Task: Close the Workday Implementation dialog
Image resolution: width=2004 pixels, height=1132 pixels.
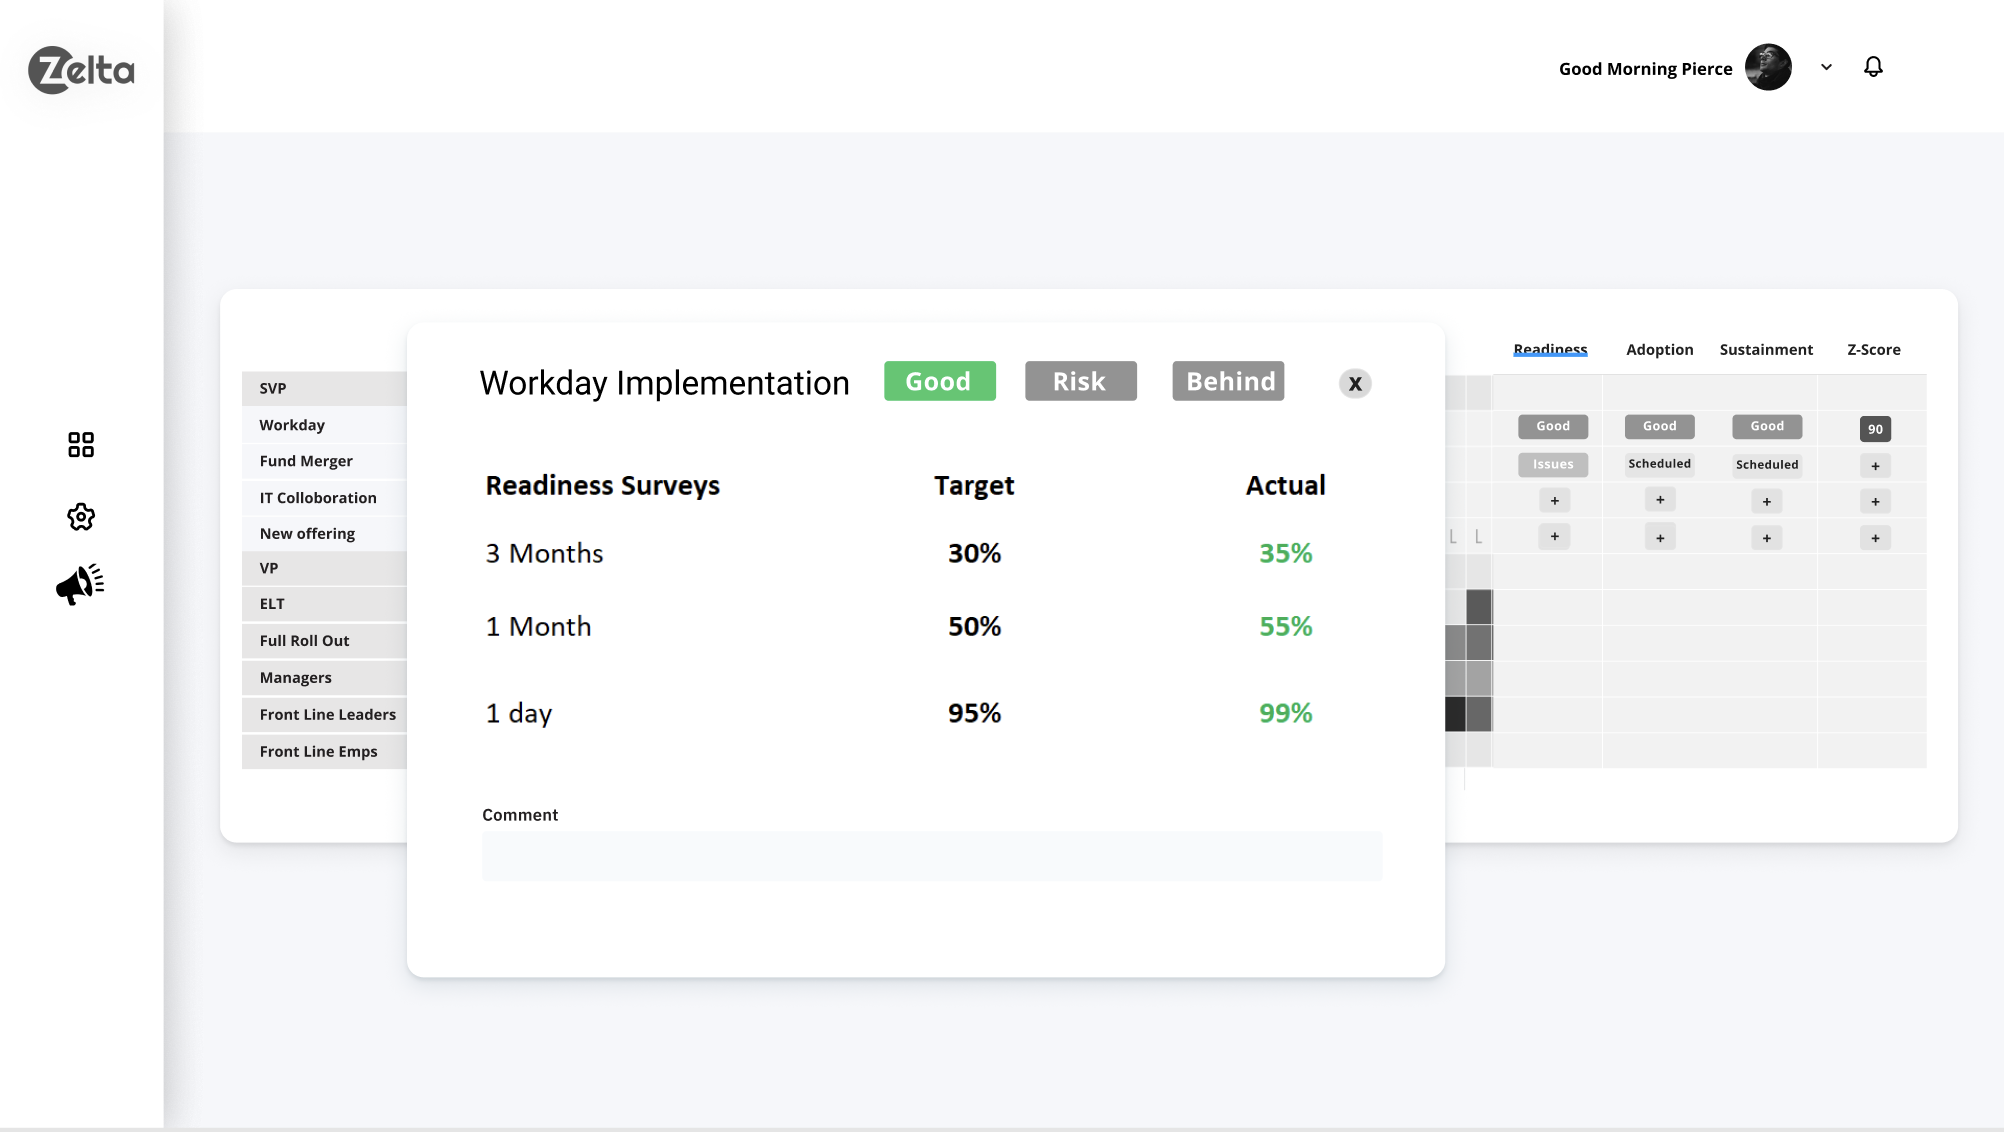Action: click(1355, 384)
